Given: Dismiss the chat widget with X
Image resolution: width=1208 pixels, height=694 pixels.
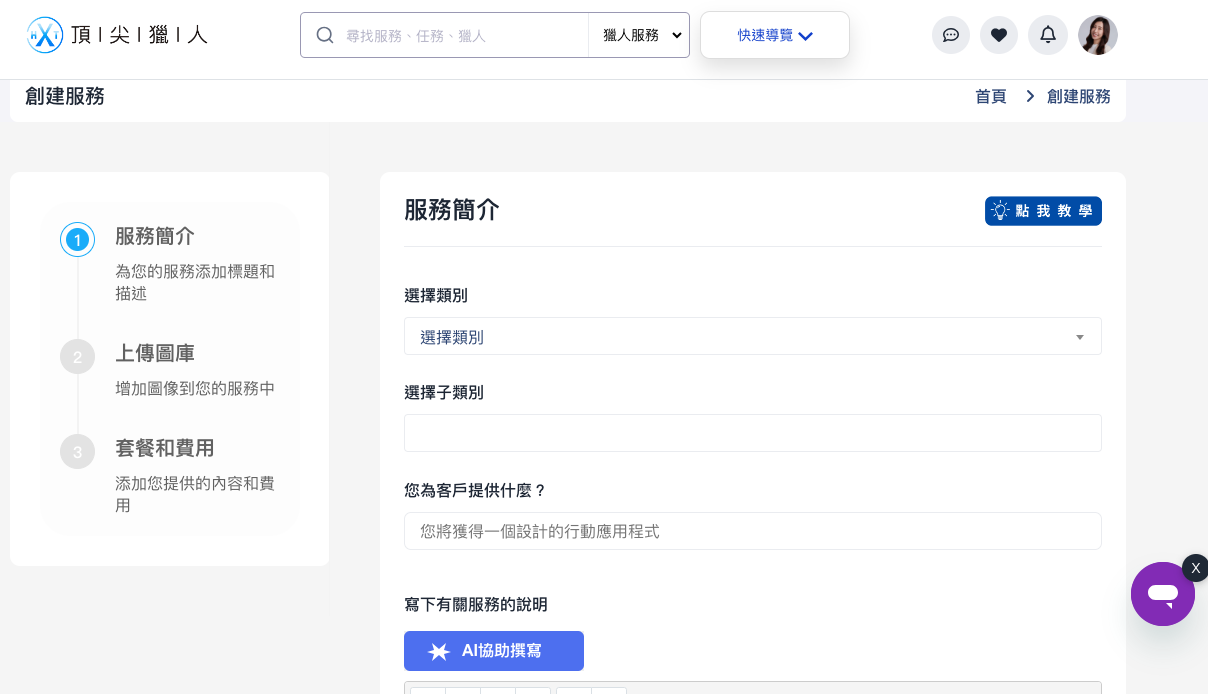Looking at the screenshot, I should [x=1195, y=568].
